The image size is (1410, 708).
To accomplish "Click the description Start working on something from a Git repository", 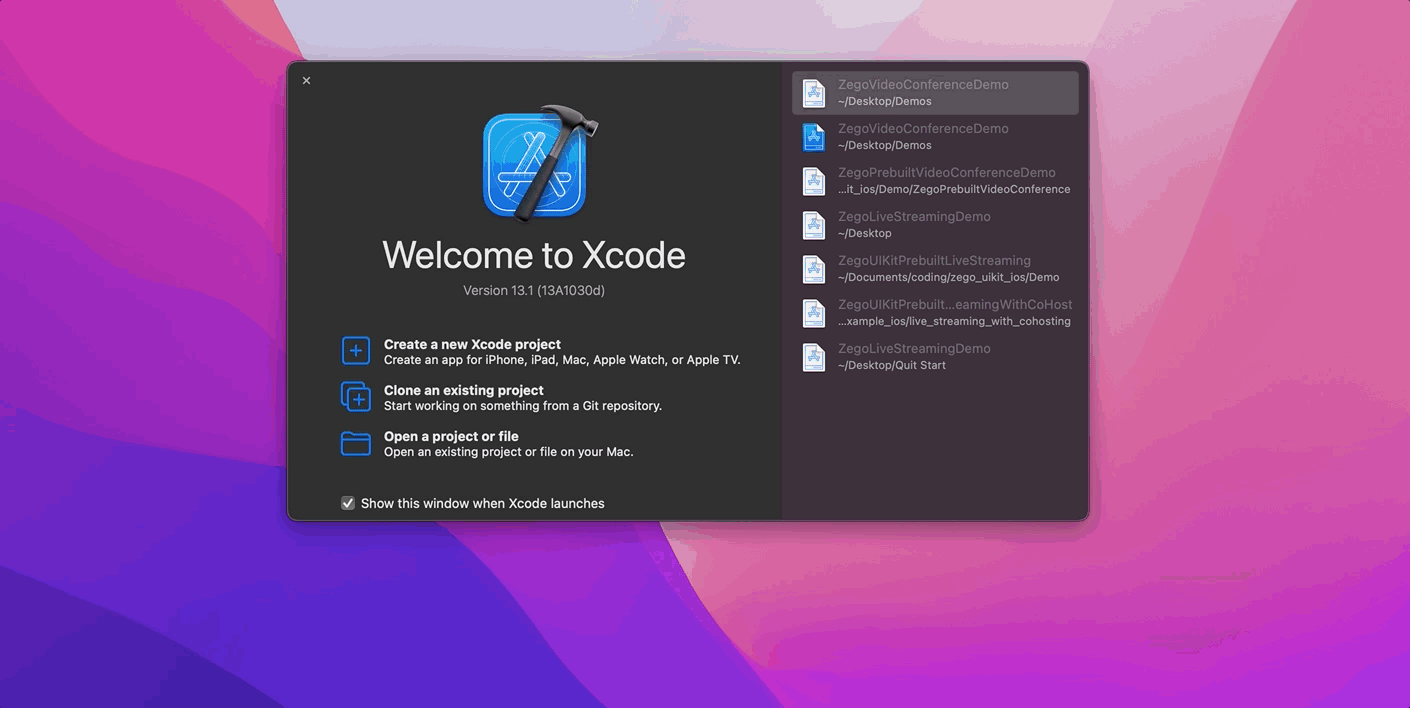I will point(523,406).
